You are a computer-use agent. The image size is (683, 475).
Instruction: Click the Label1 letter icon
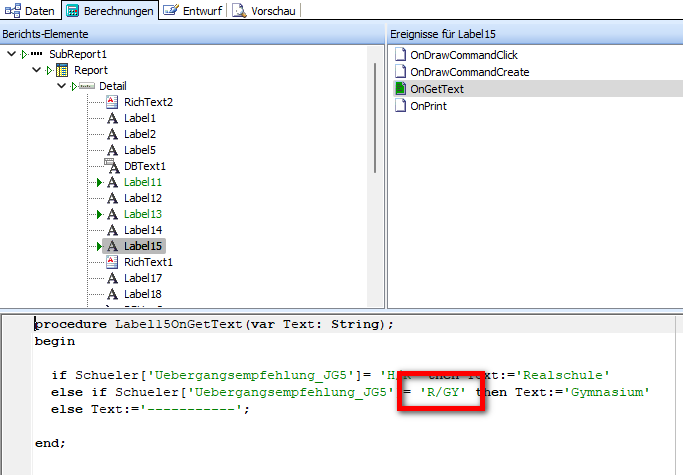coord(112,118)
